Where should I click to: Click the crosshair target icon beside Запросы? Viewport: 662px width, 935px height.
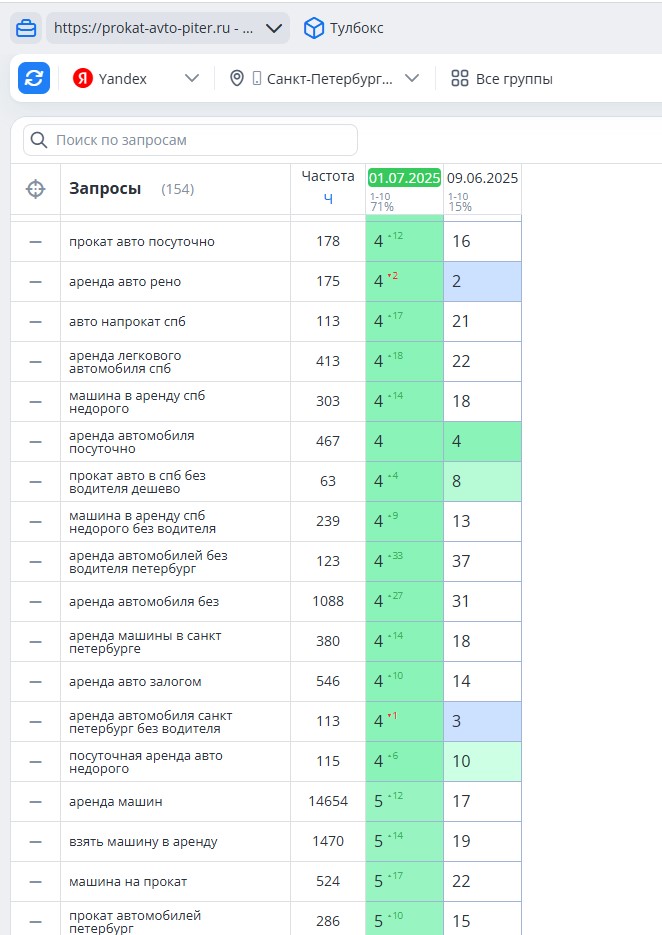pos(36,189)
